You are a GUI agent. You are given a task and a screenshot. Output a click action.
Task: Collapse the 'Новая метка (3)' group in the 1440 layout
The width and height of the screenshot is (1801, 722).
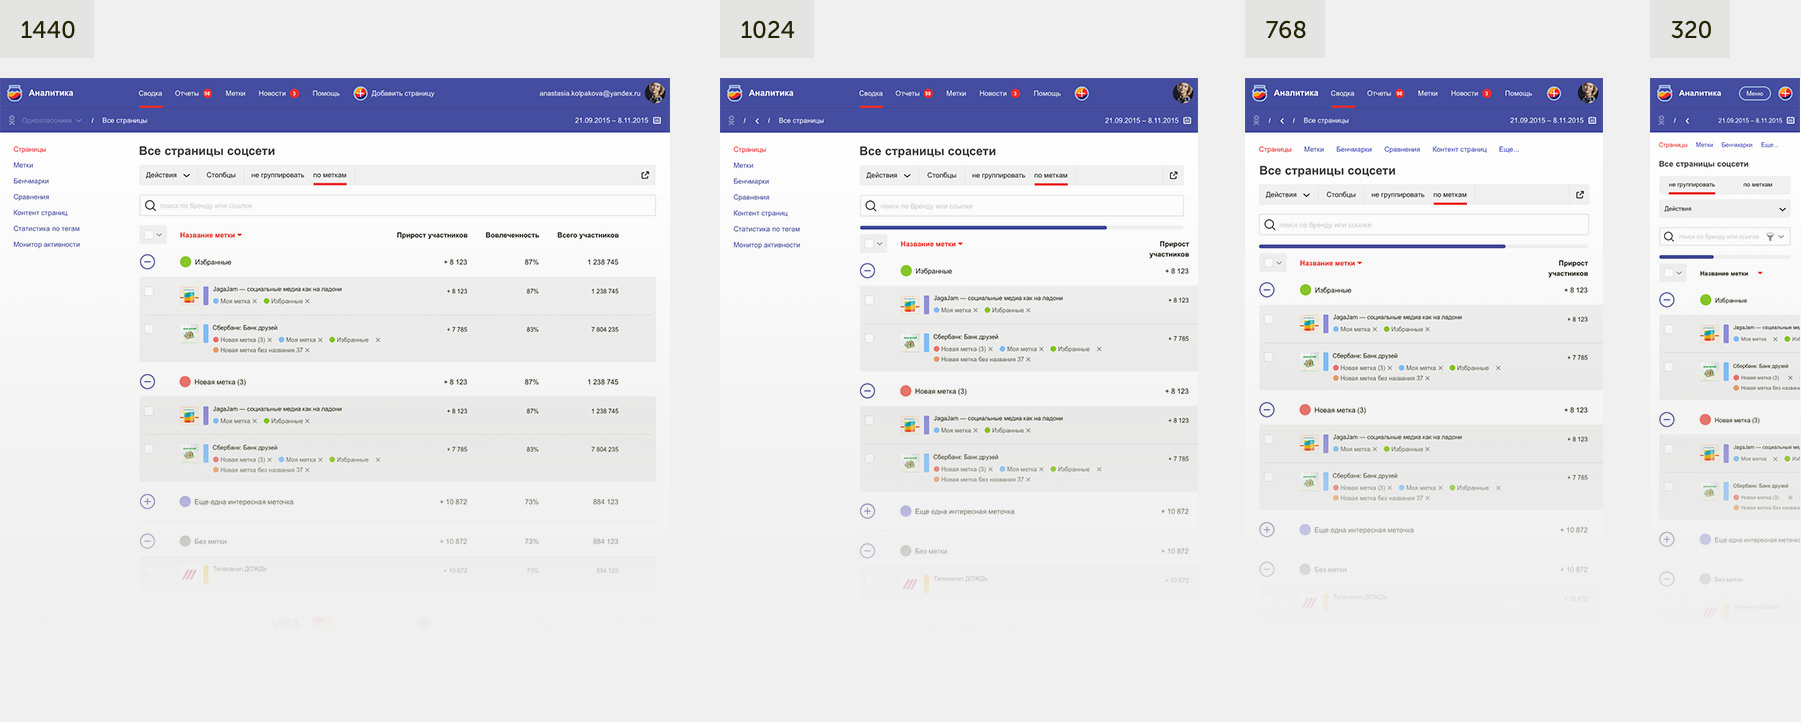tap(147, 381)
